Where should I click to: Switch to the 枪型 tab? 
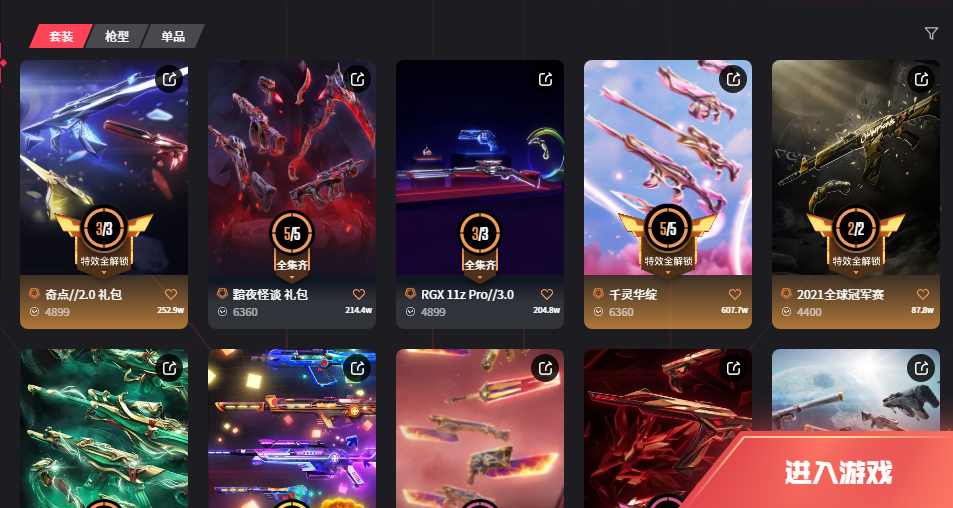coord(117,36)
